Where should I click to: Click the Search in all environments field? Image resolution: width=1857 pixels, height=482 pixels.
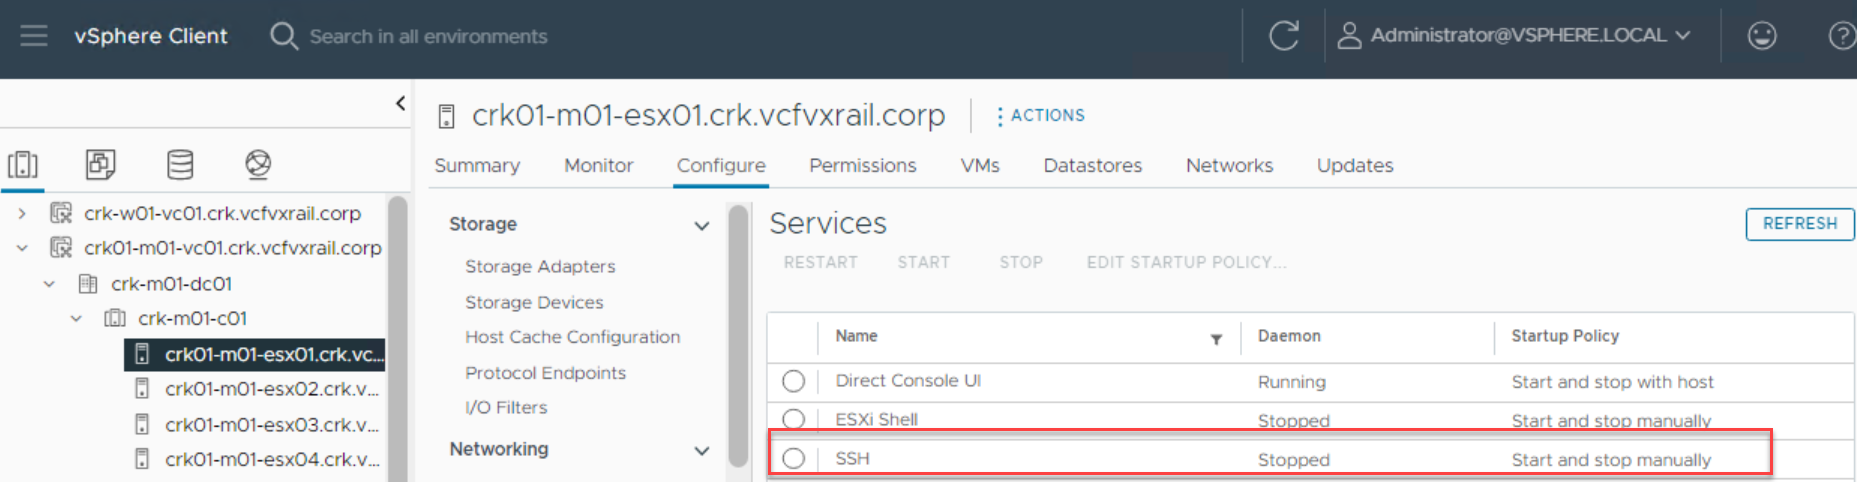(428, 37)
